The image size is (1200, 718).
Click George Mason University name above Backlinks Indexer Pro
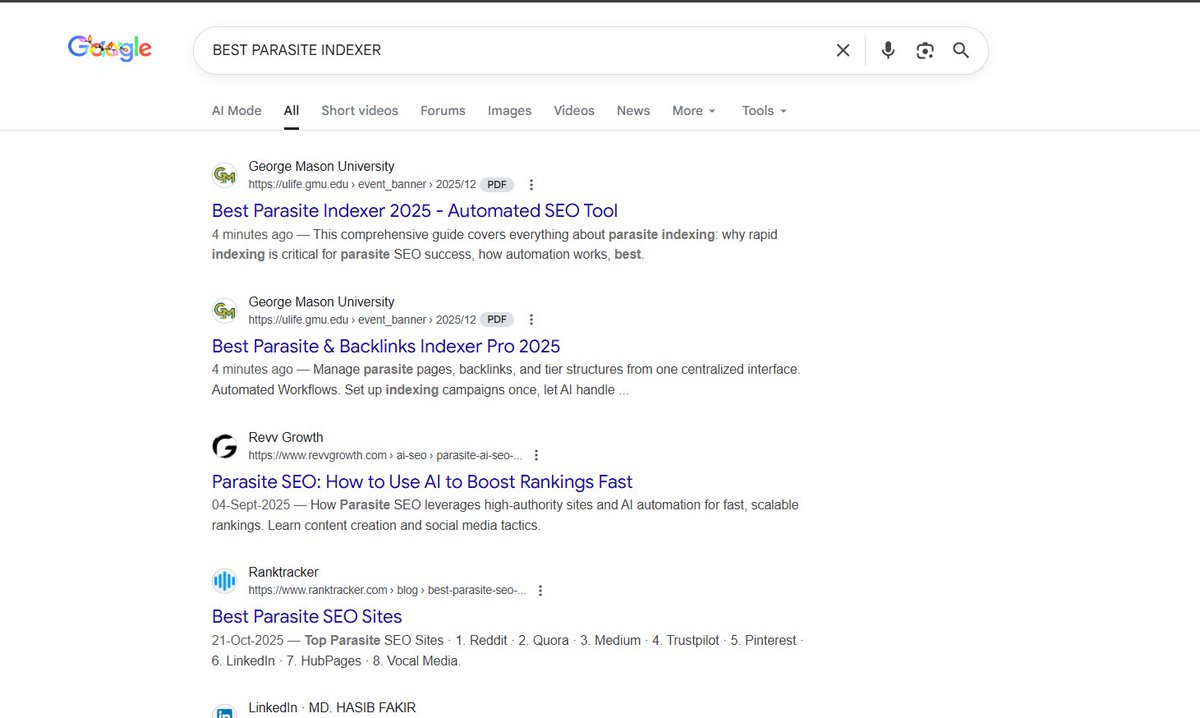coord(321,302)
